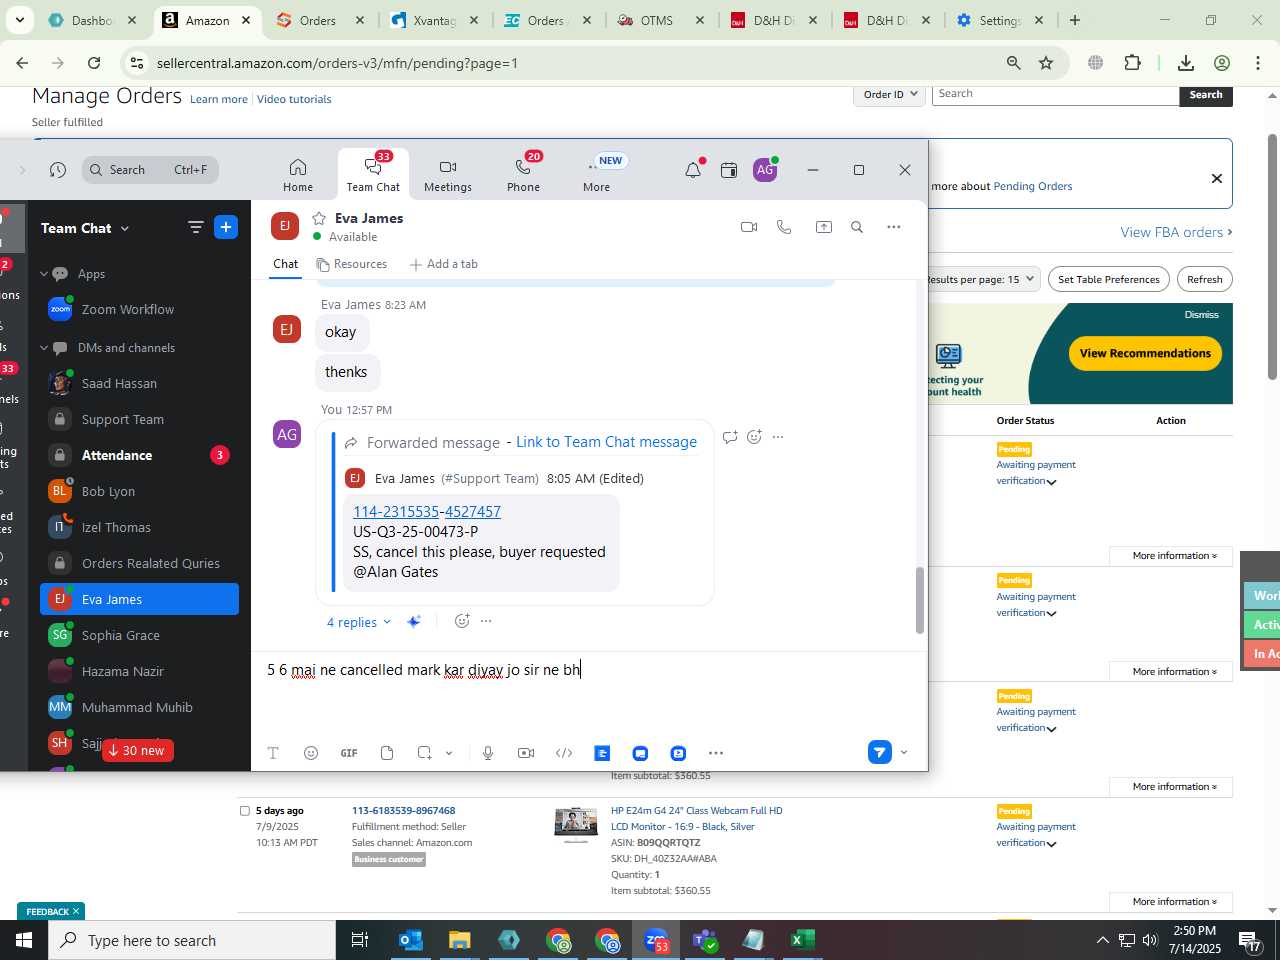Reply in thread icon on forwarded message
Viewport: 1280px width, 960px height.
(730, 437)
